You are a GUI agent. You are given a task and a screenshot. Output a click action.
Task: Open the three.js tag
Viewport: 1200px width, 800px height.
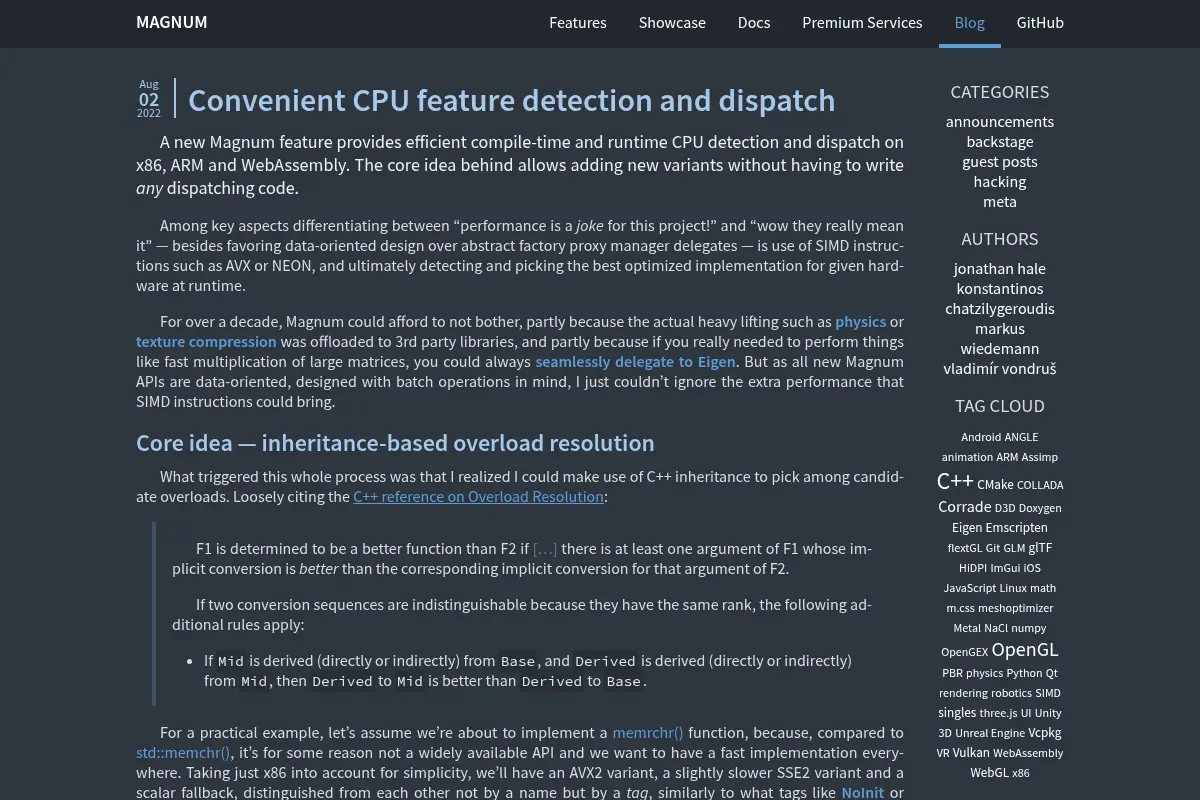tap(998, 713)
